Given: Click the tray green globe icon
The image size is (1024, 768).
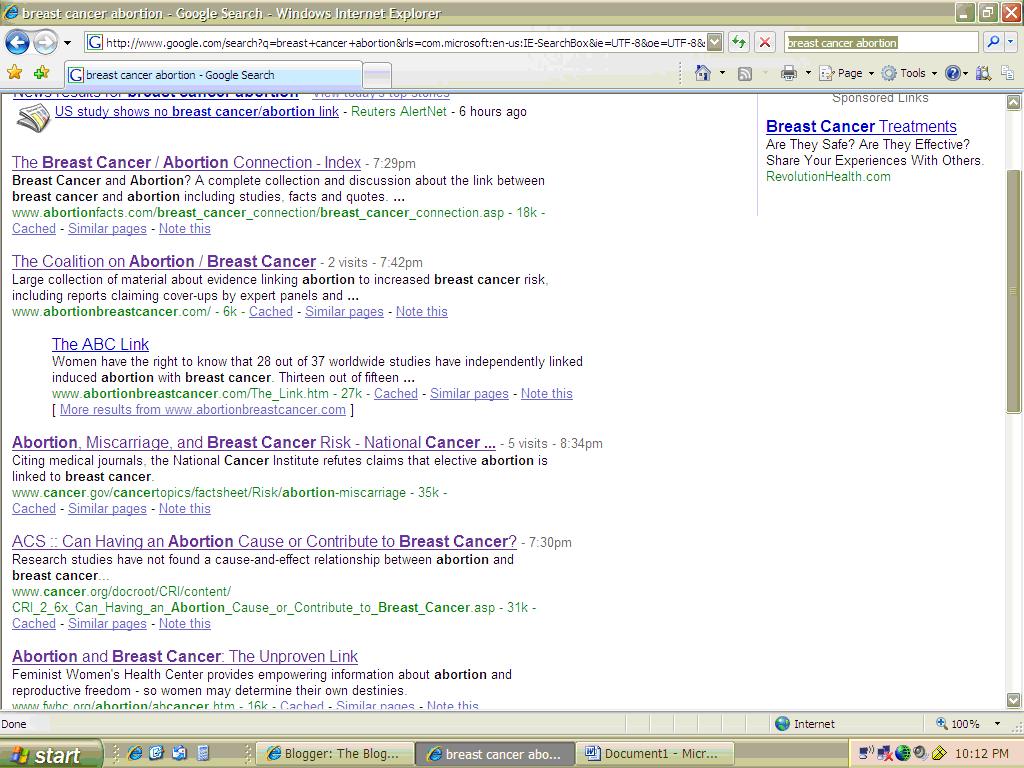Looking at the screenshot, I should coord(903,754).
